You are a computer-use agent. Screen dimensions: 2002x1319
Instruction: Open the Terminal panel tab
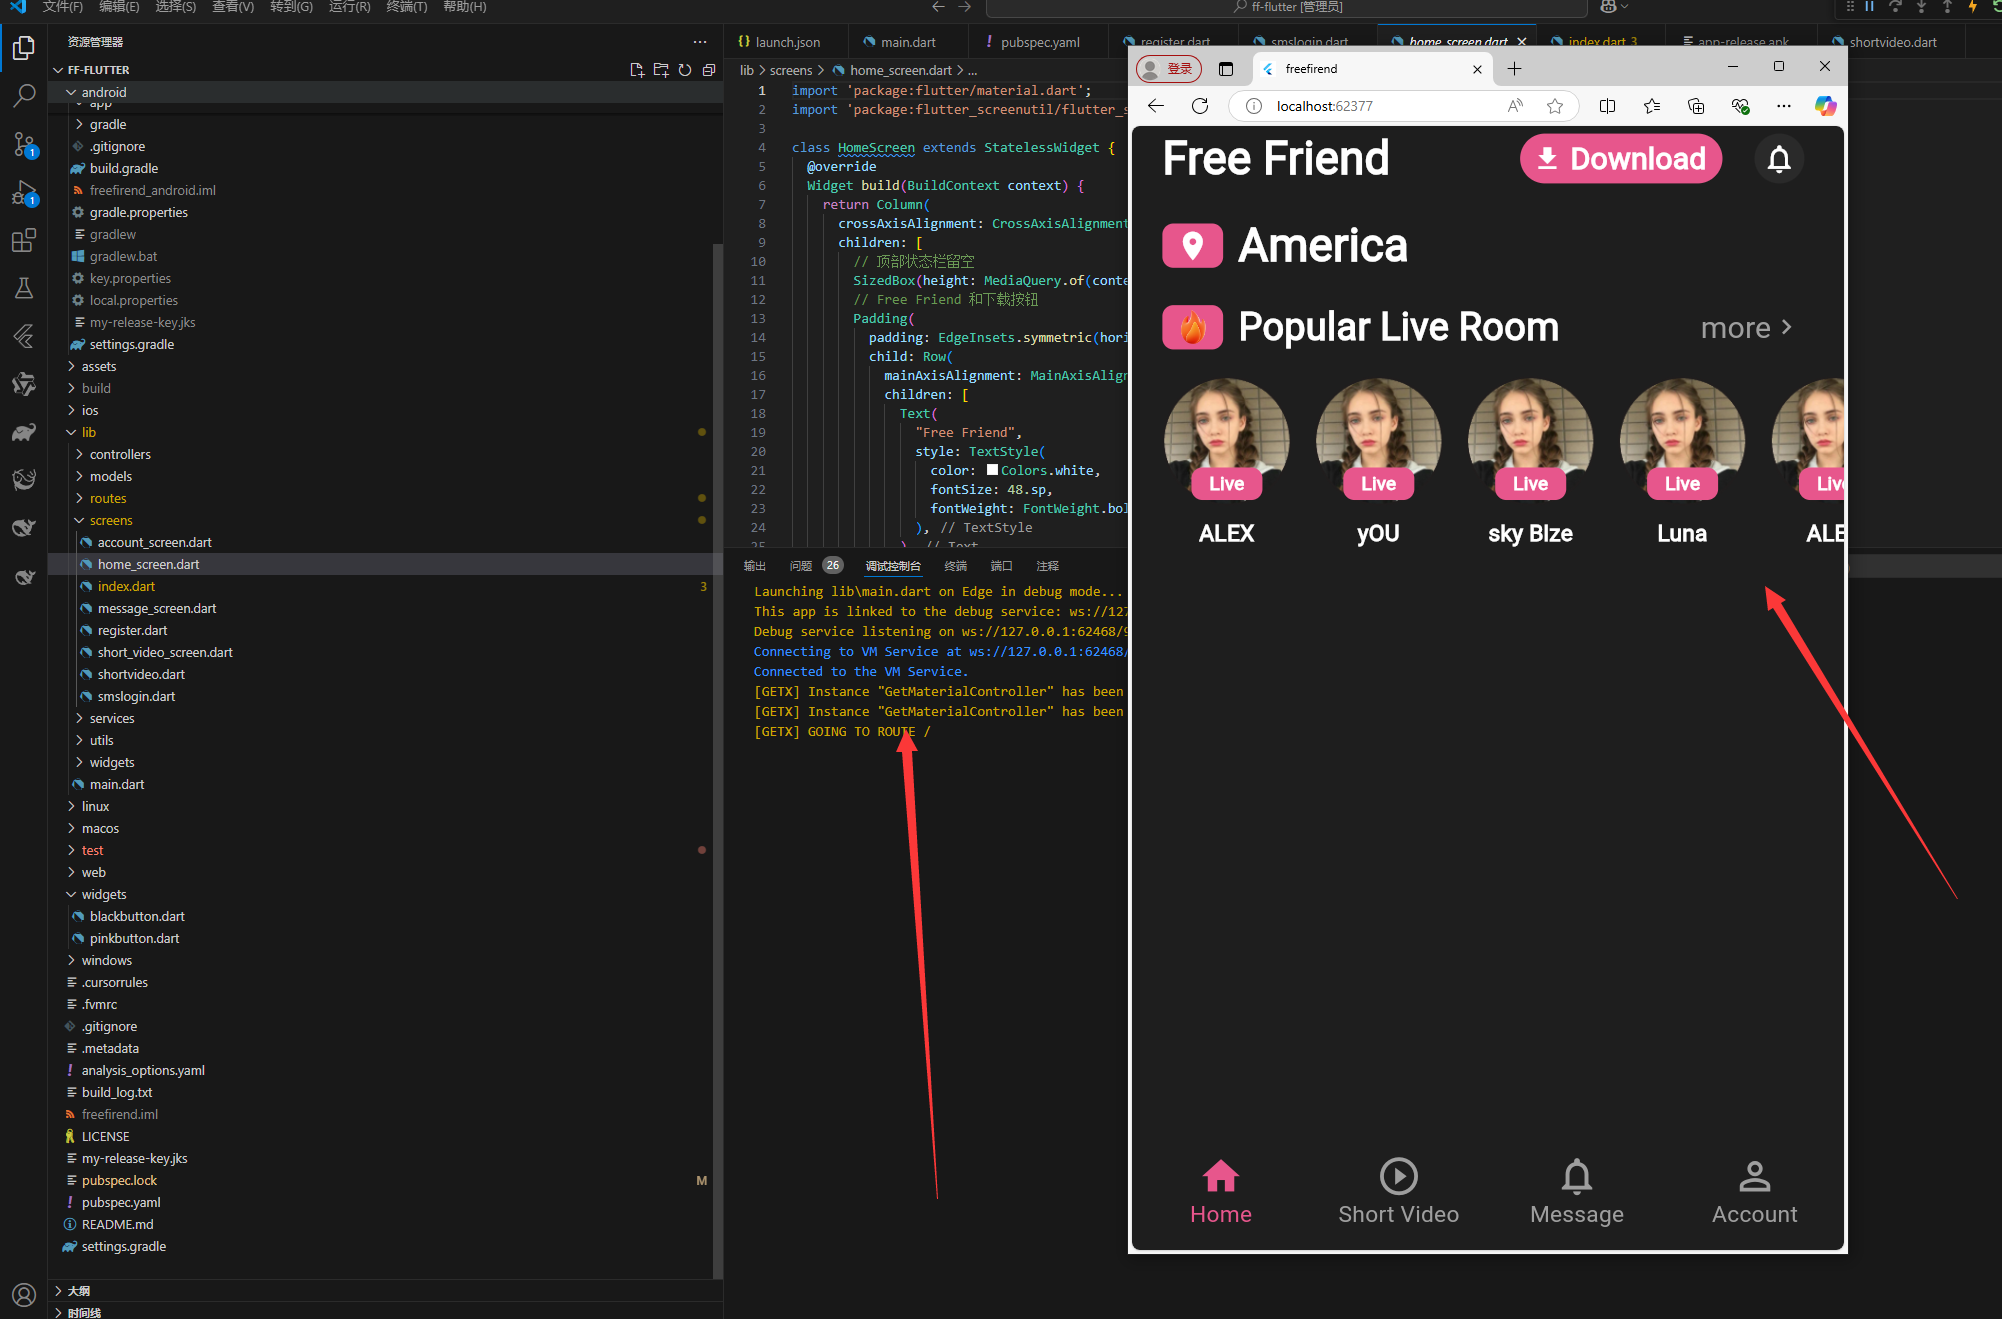(955, 566)
